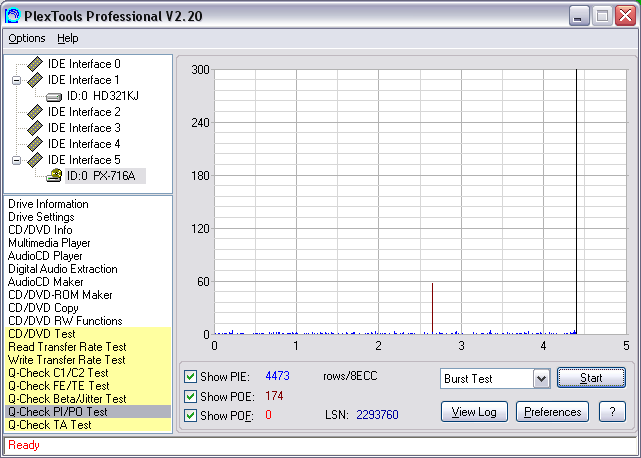Screen dimensions: 641x458
Task: Select Write Transfer Rate Test
Action: [x=88, y=360]
